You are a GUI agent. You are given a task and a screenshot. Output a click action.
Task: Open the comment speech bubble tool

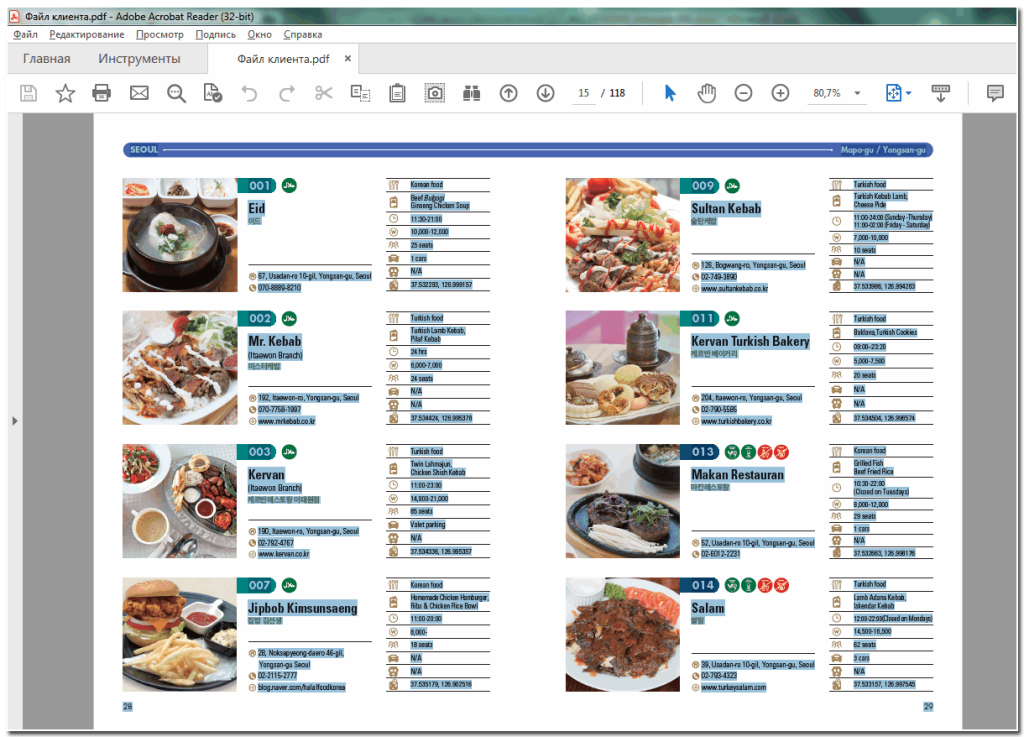(x=995, y=93)
